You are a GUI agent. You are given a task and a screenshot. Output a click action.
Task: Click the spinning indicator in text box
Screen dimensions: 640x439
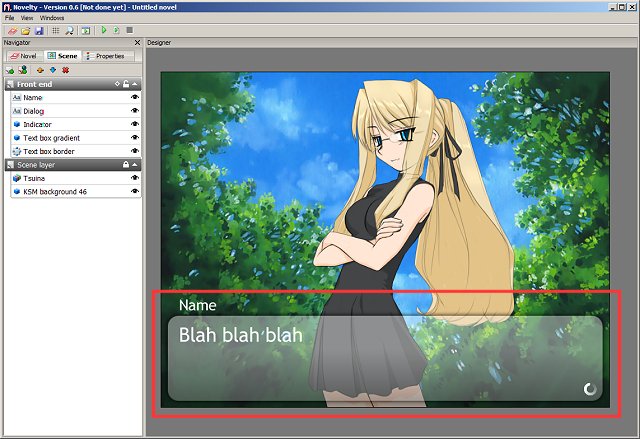(x=590, y=389)
